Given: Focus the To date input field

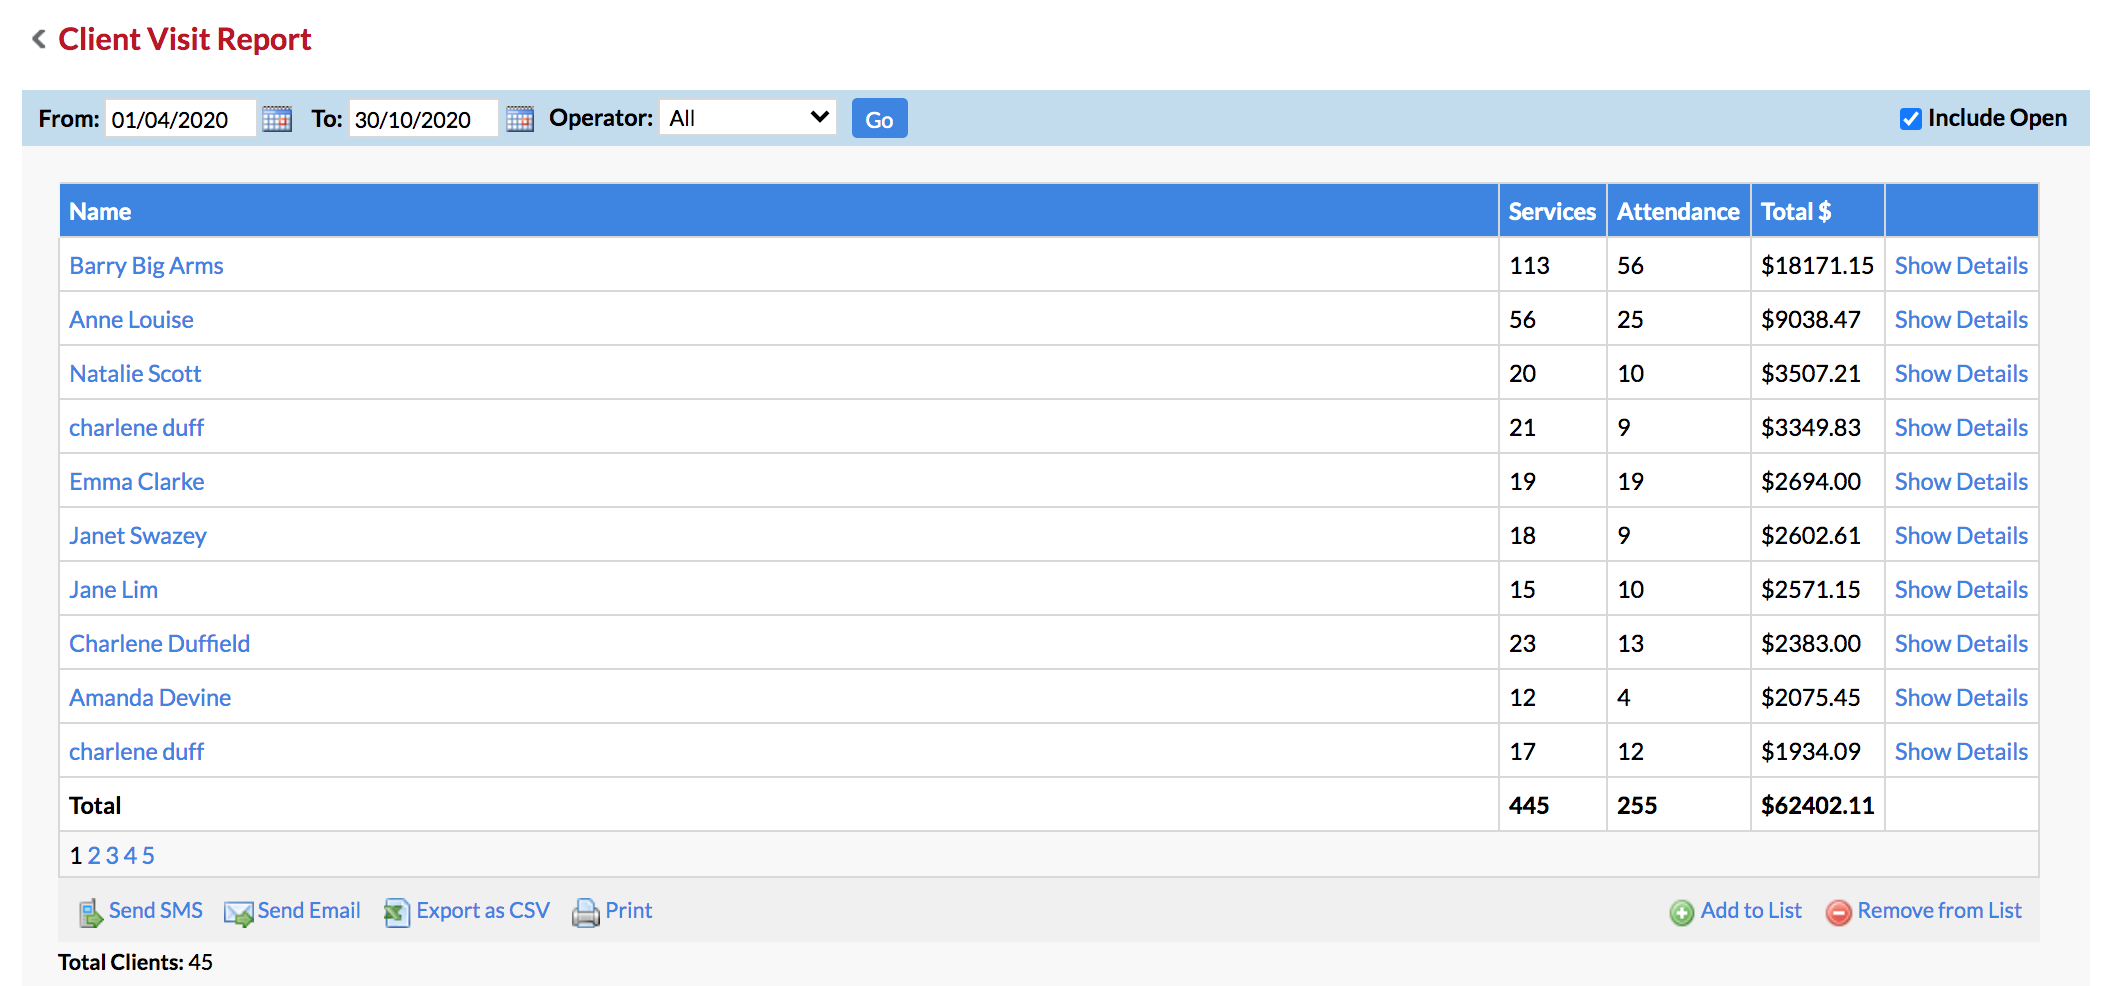Looking at the screenshot, I should (424, 119).
